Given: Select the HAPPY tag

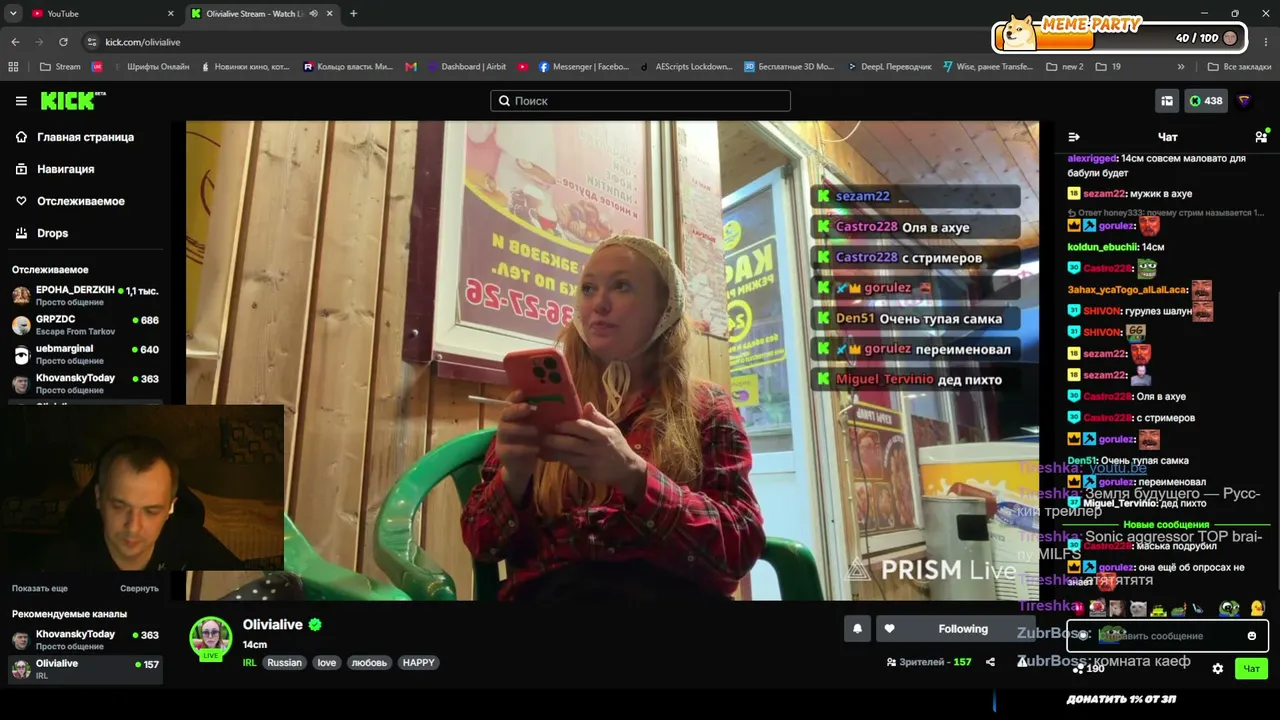Looking at the screenshot, I should coord(419,663).
